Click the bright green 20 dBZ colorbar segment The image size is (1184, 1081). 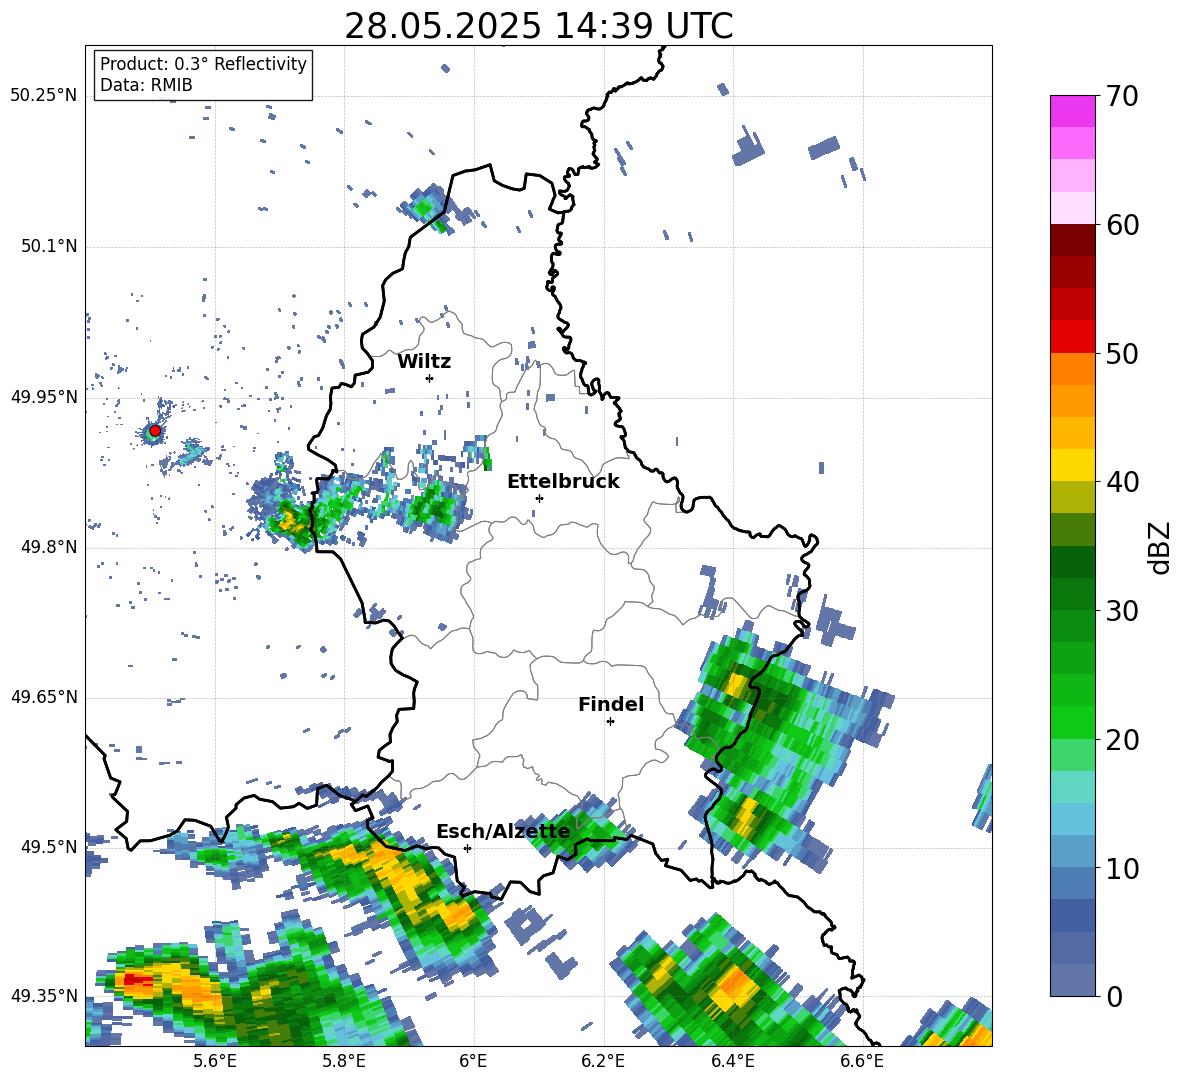click(1072, 722)
